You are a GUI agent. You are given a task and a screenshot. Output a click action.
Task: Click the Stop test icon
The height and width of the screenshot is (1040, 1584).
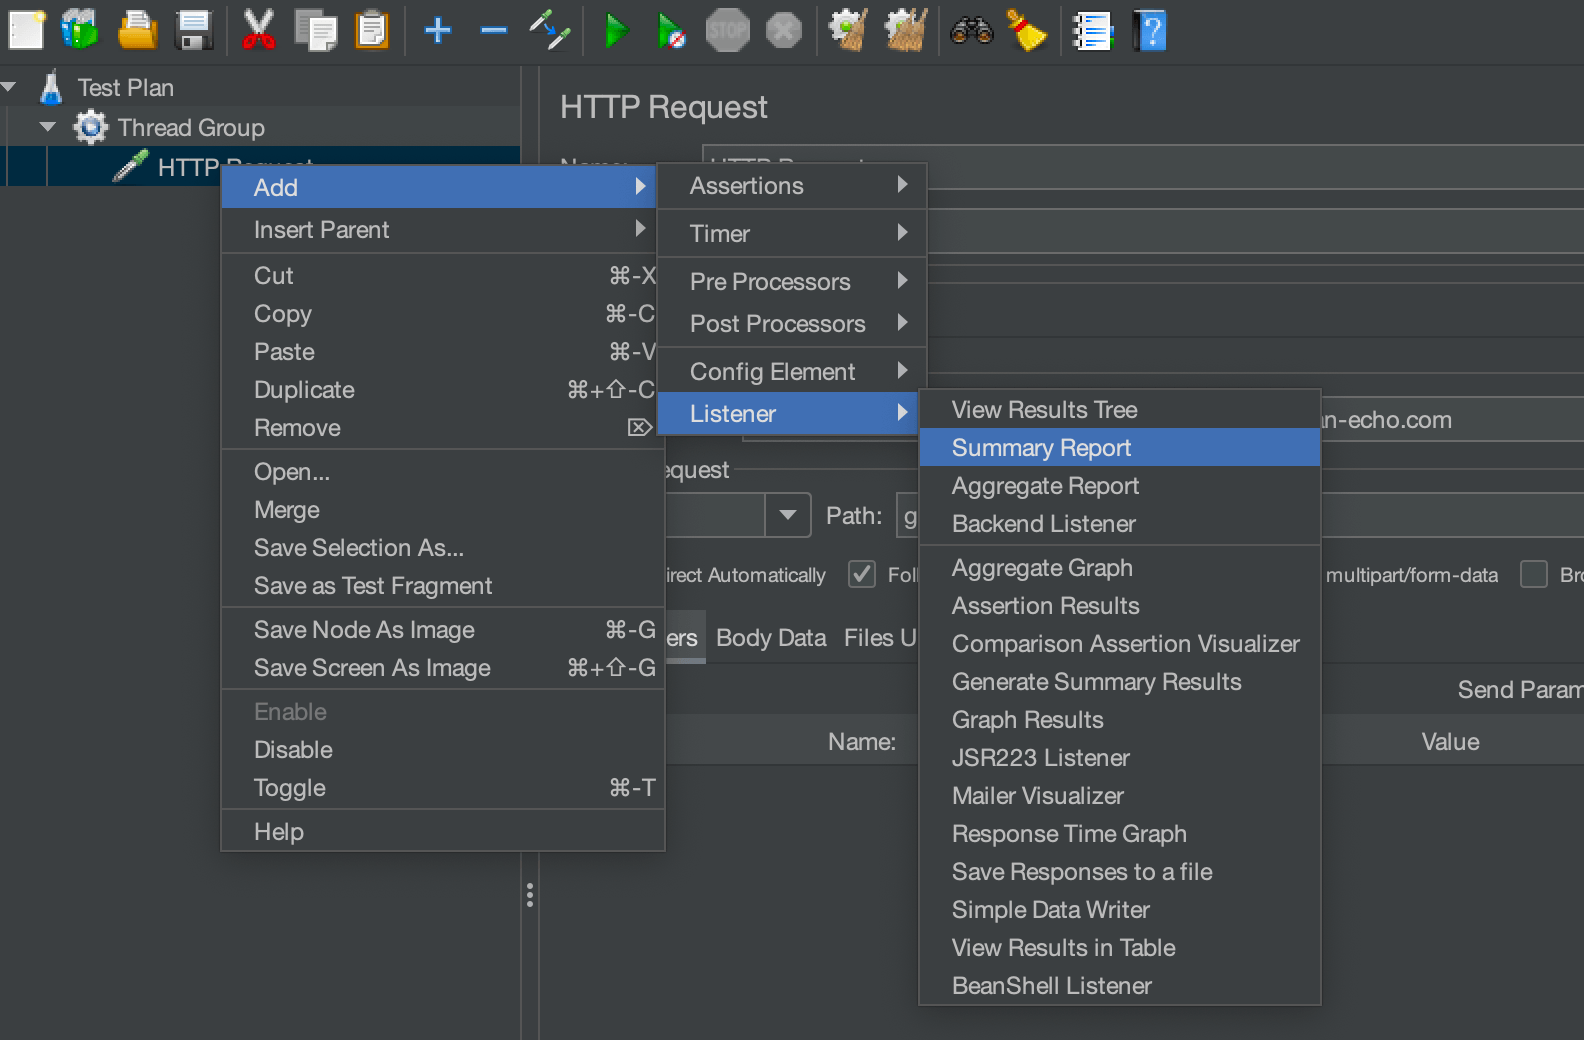[x=727, y=30]
